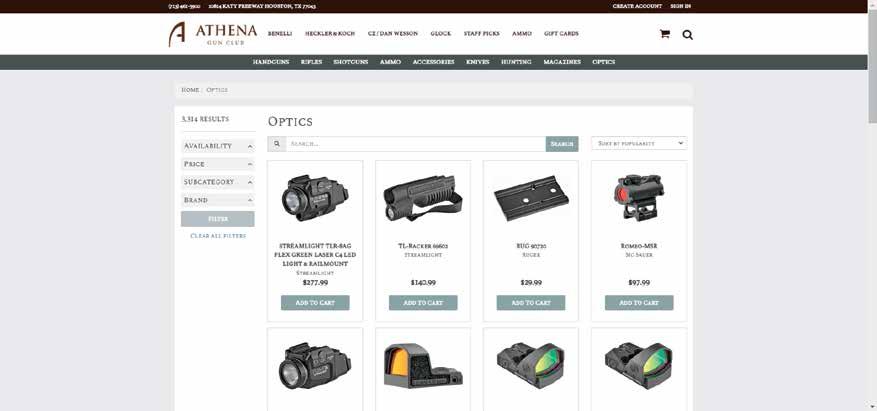
Task: Open Romeo-MSR red dot image
Action: point(639,197)
